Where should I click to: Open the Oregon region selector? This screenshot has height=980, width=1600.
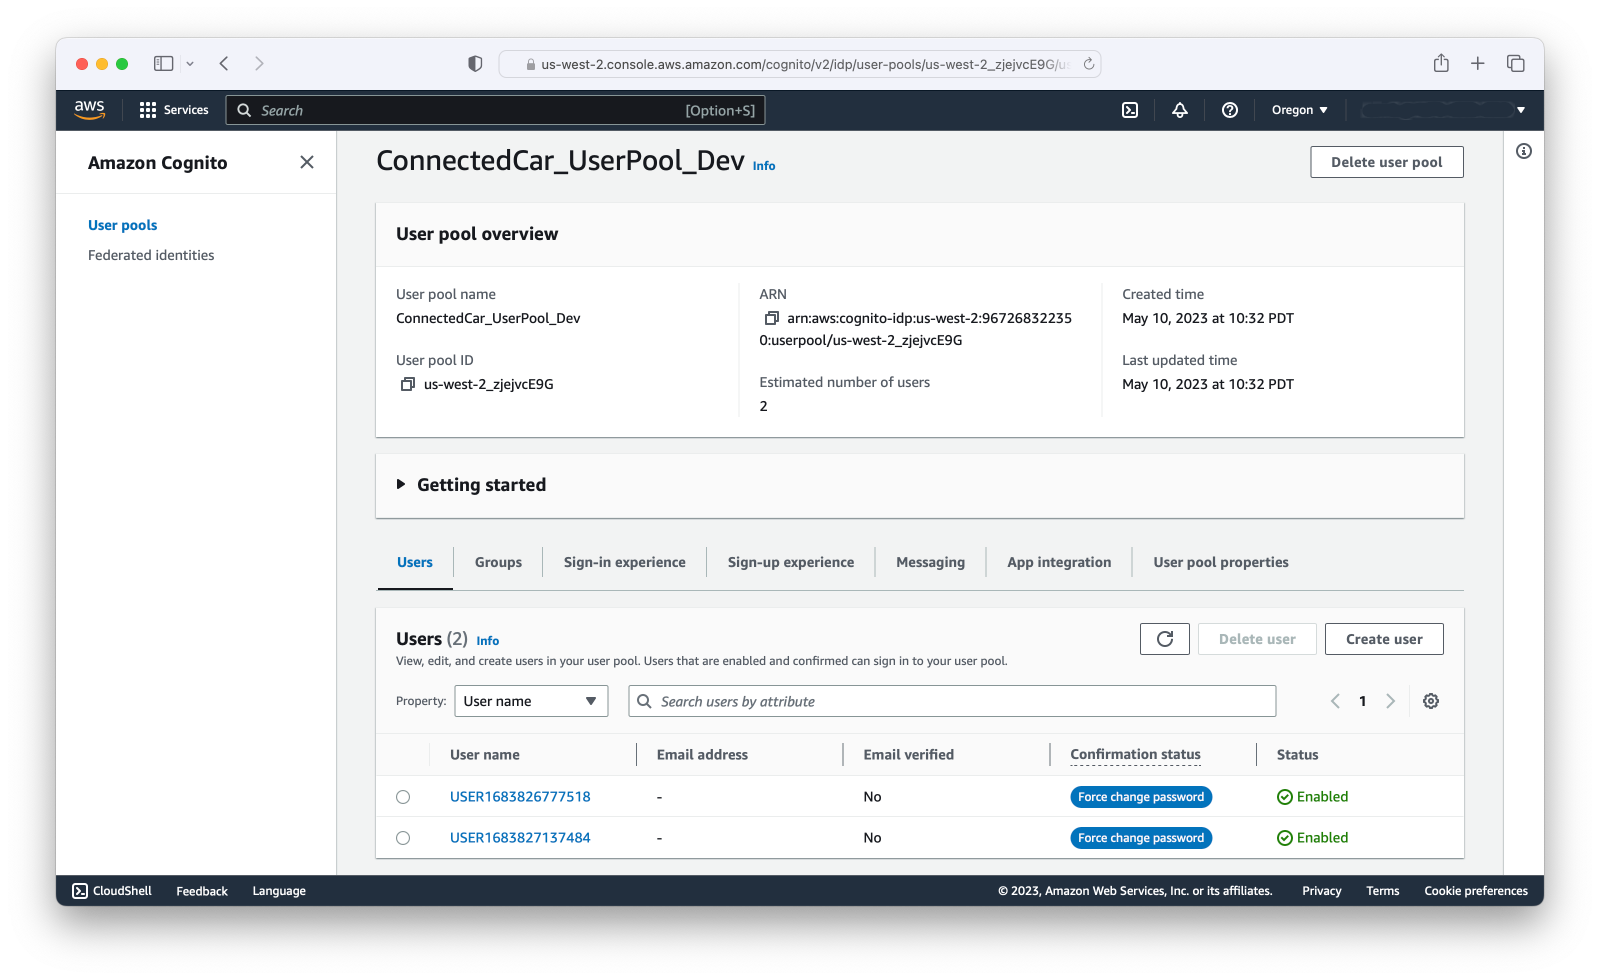pyautogui.click(x=1299, y=110)
